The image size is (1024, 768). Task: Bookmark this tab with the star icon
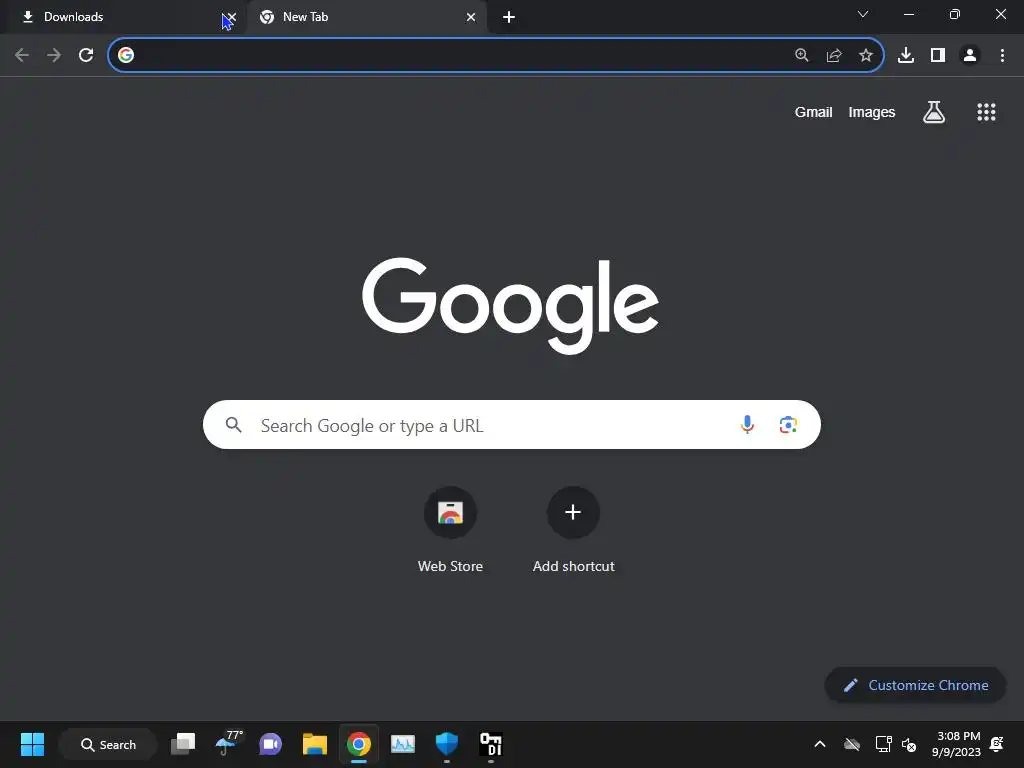tap(866, 56)
